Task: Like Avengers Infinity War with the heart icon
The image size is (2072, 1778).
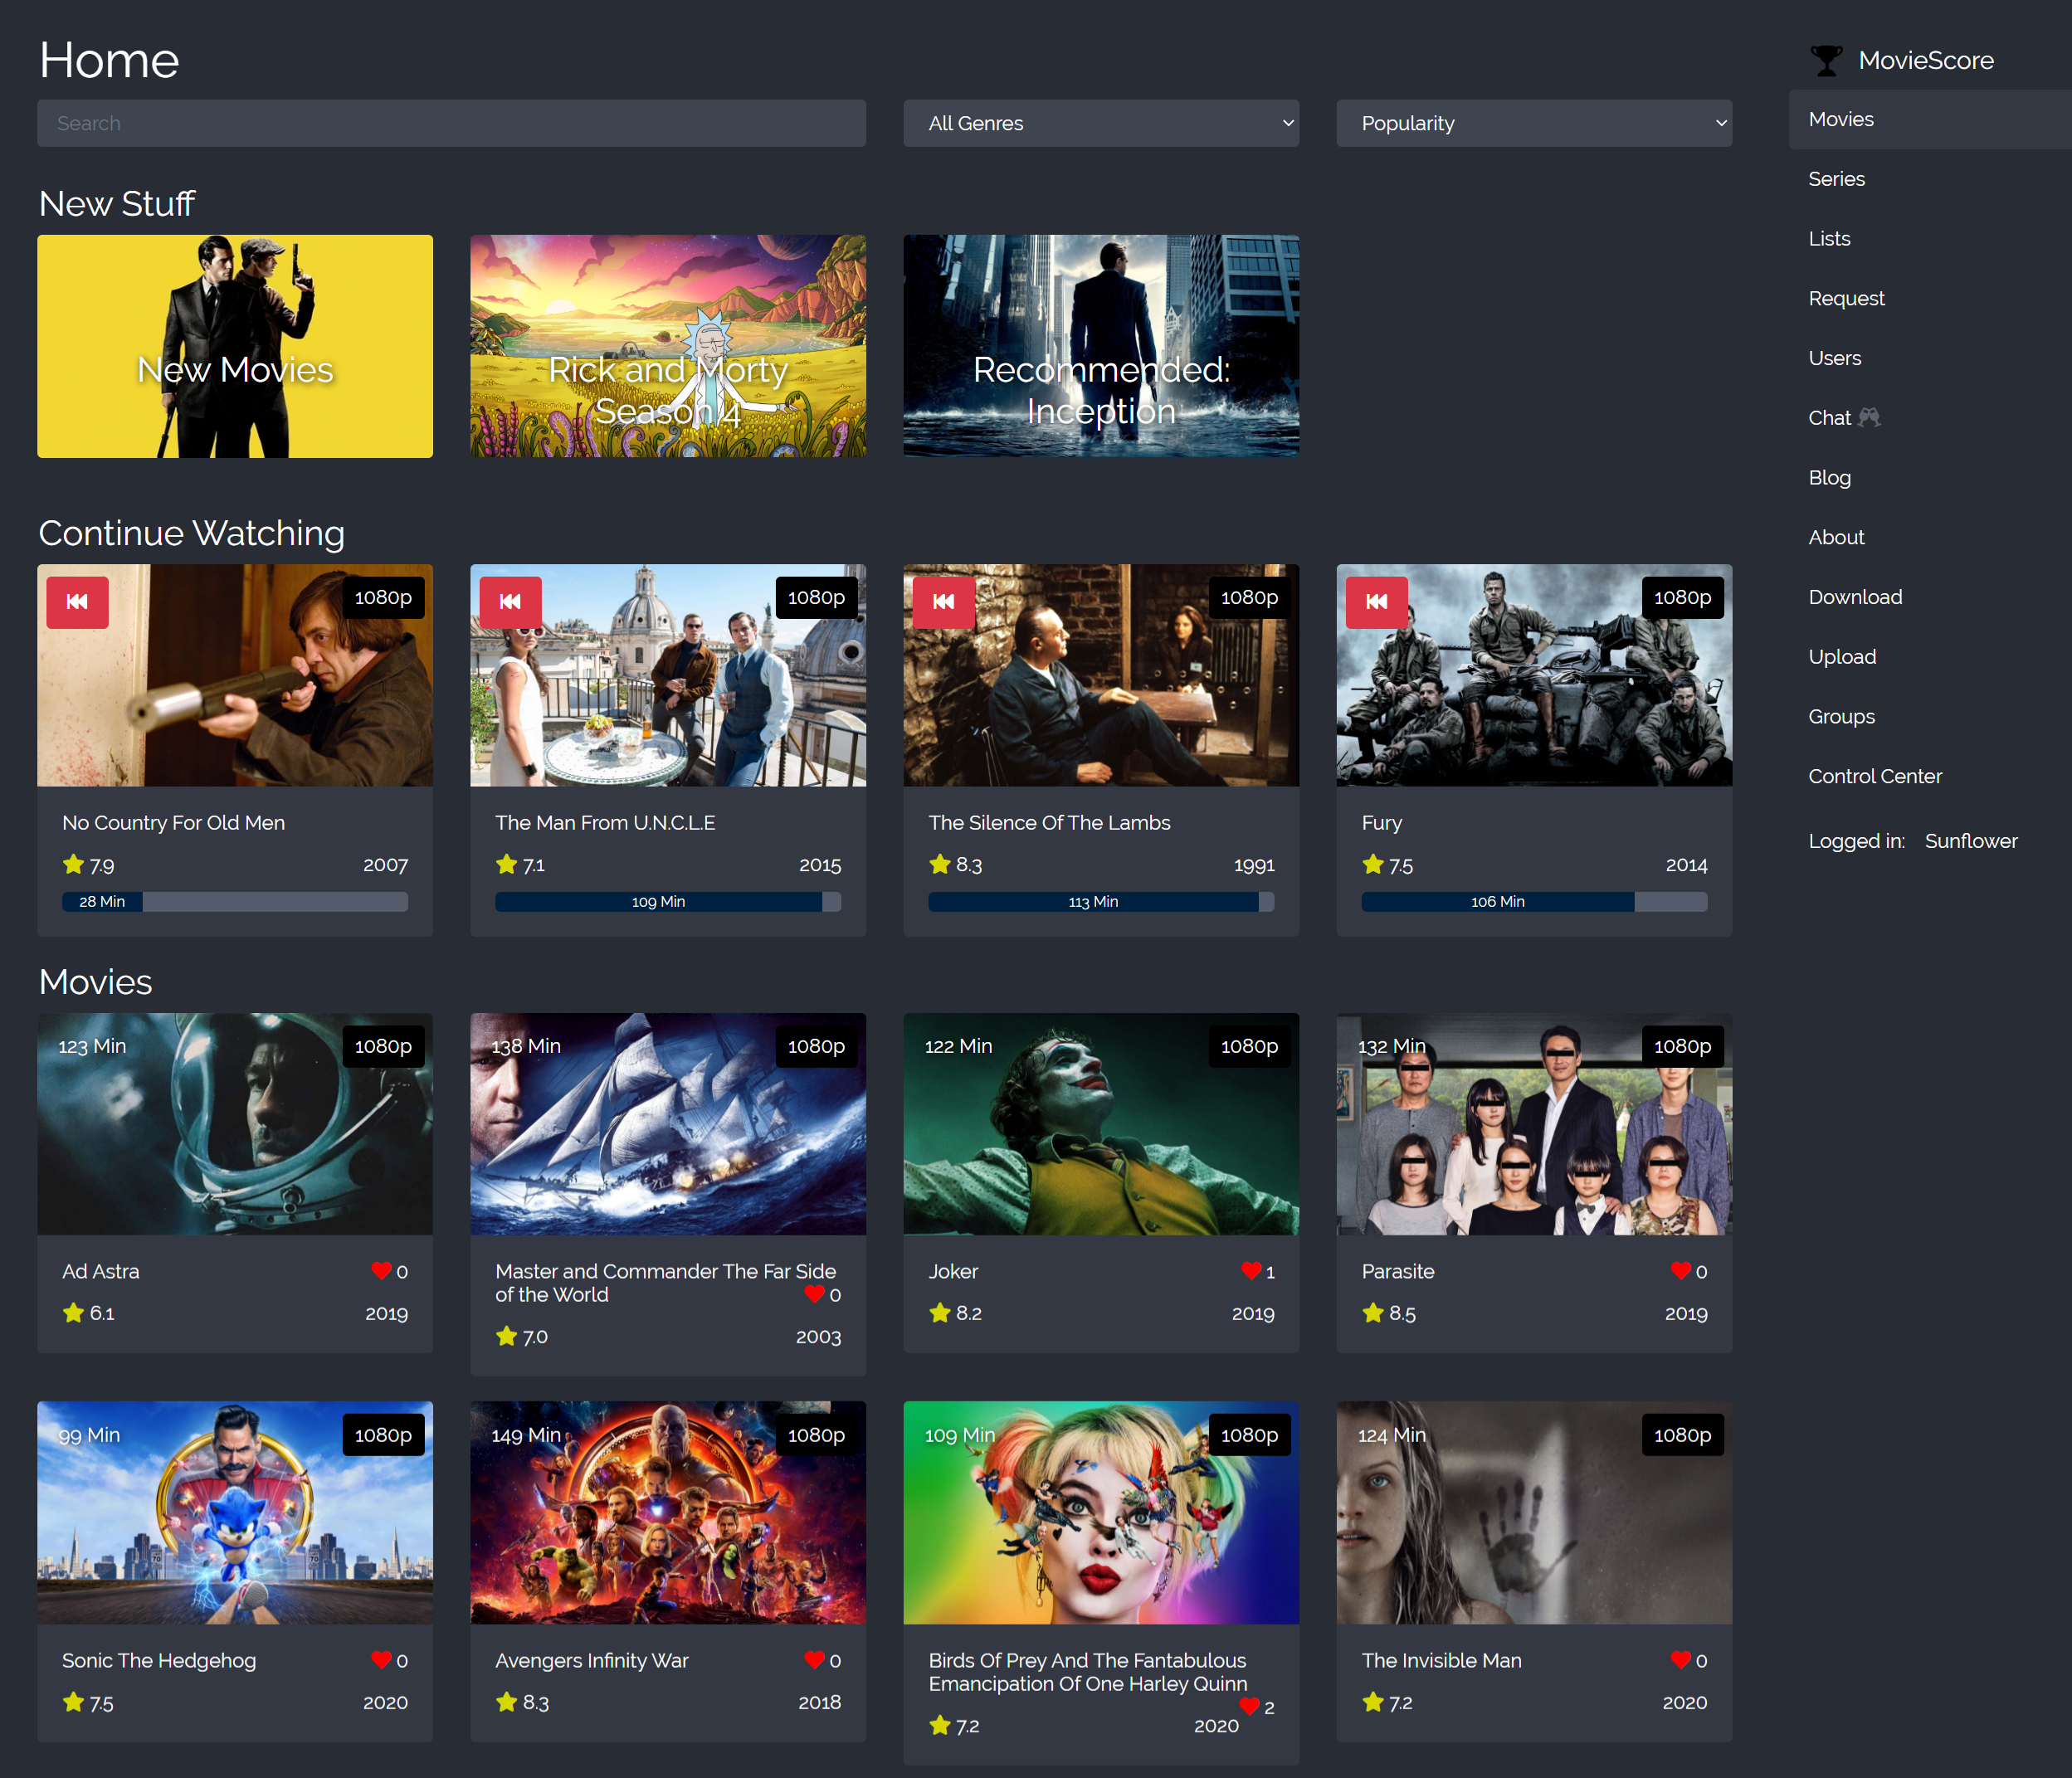Action: [x=814, y=1659]
